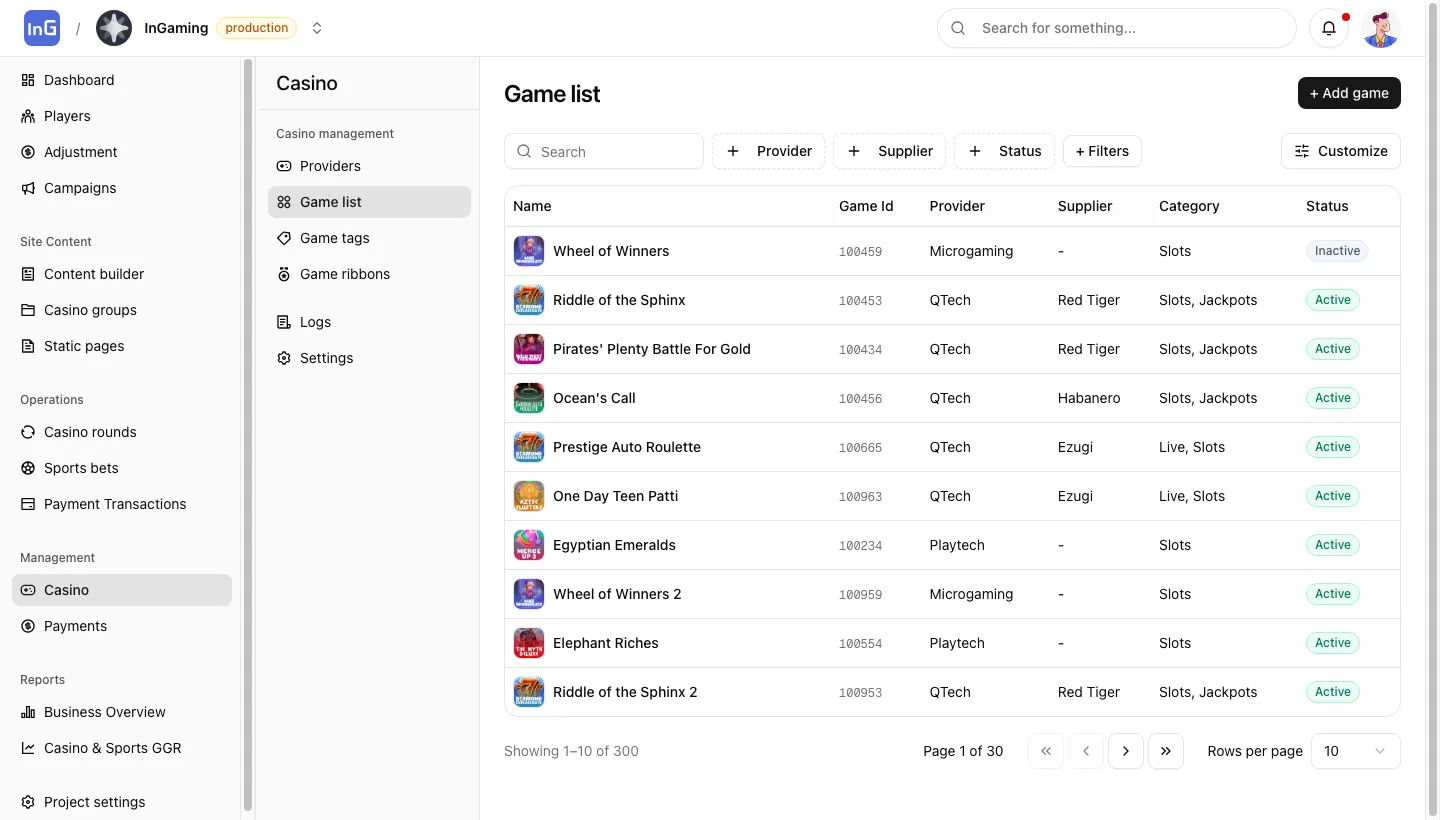Open the profile avatar menu

(x=1381, y=28)
